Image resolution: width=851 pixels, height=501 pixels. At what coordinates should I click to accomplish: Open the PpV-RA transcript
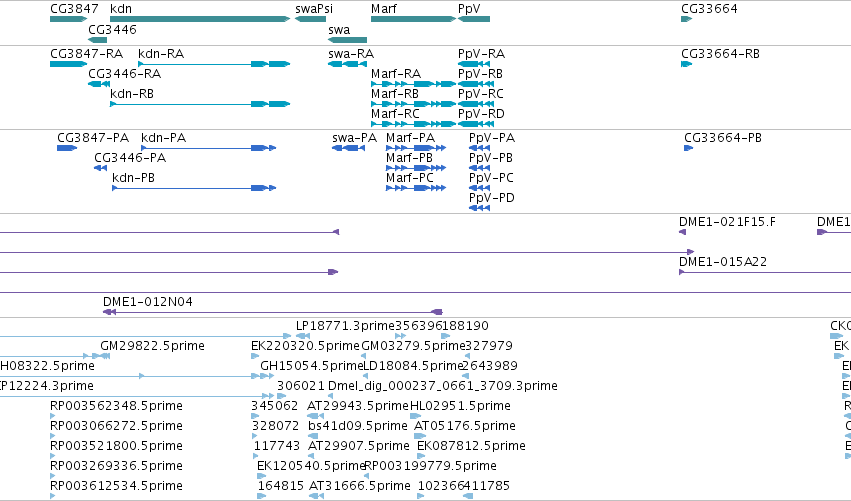(x=481, y=54)
